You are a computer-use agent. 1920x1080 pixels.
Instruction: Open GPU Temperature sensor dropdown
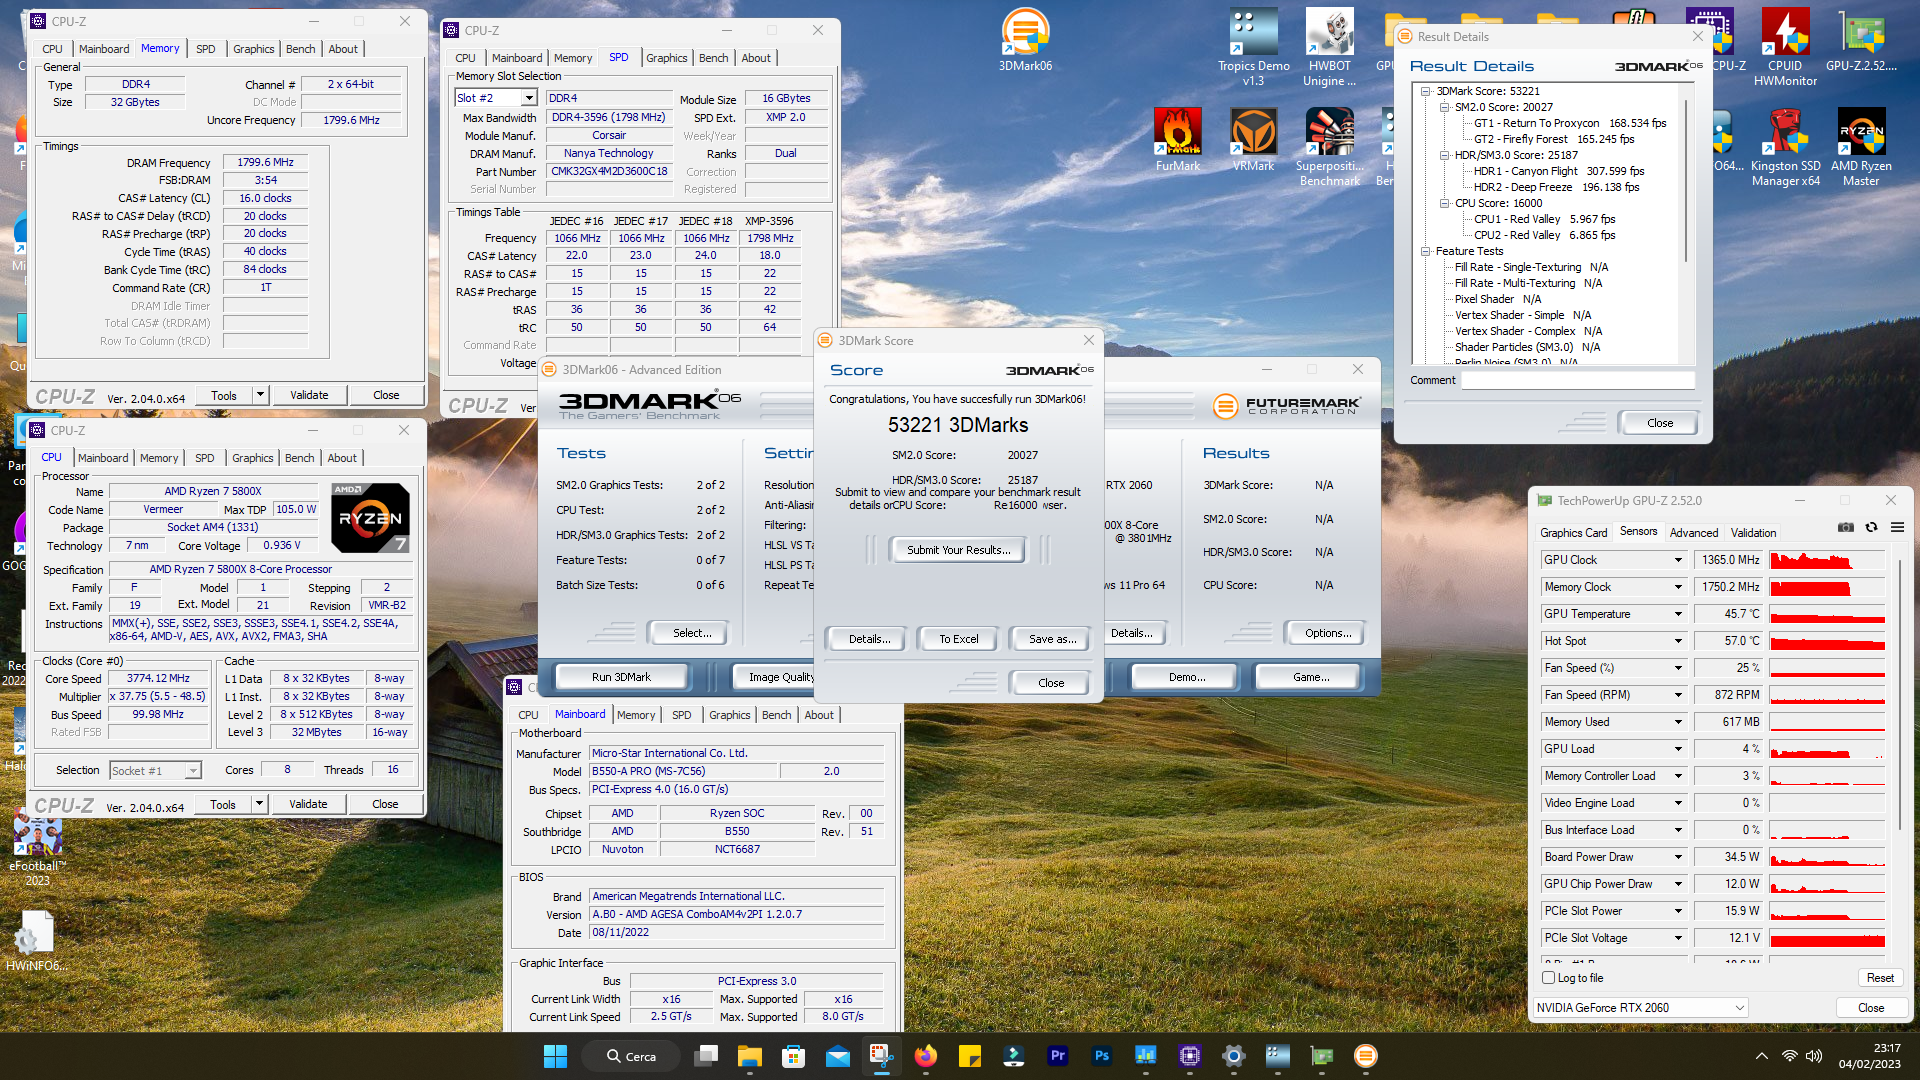[x=1679, y=614]
